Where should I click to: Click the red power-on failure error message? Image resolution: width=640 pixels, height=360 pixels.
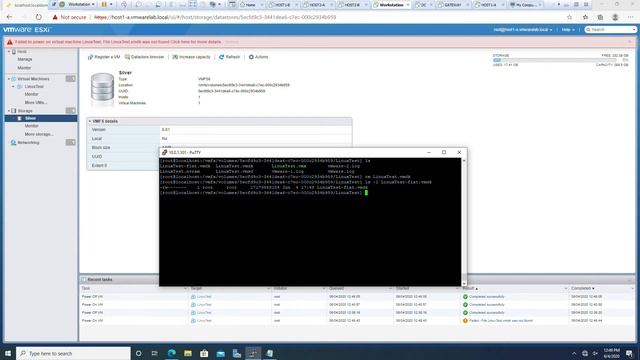point(118,42)
